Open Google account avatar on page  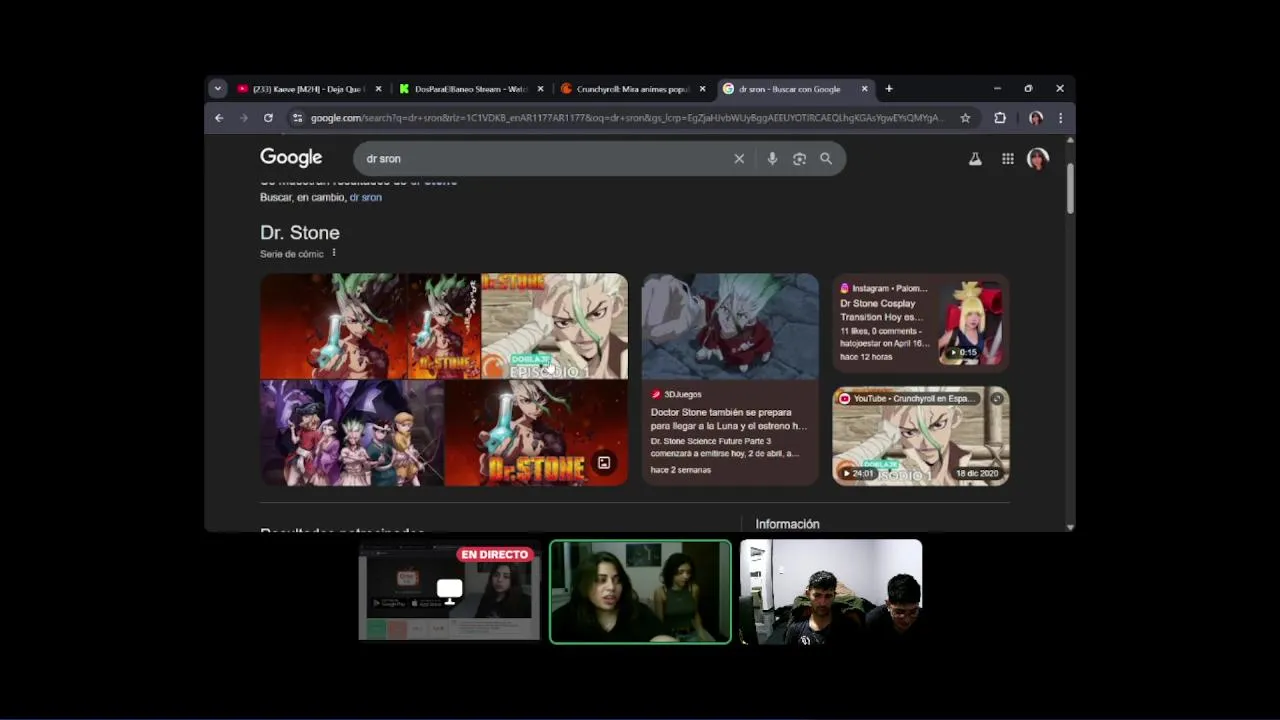pyautogui.click(x=1038, y=159)
